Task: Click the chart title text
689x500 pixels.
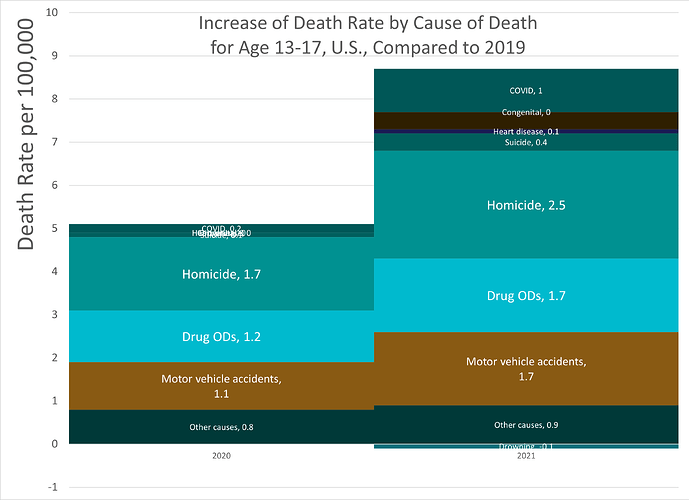Action: [x=368, y=35]
